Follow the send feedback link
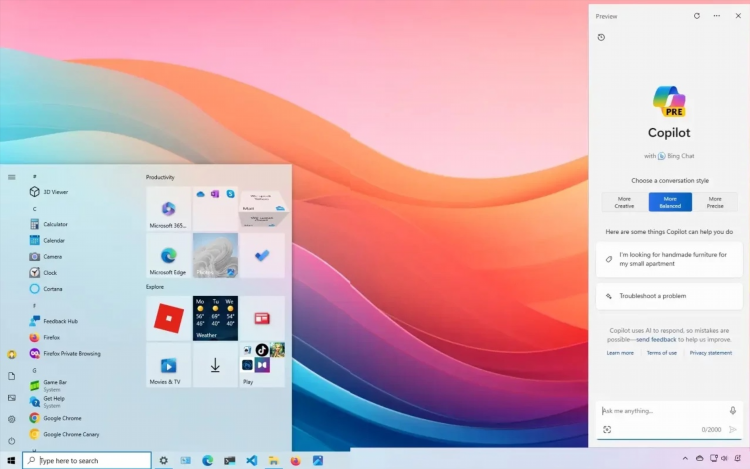750x469 pixels. (656, 339)
